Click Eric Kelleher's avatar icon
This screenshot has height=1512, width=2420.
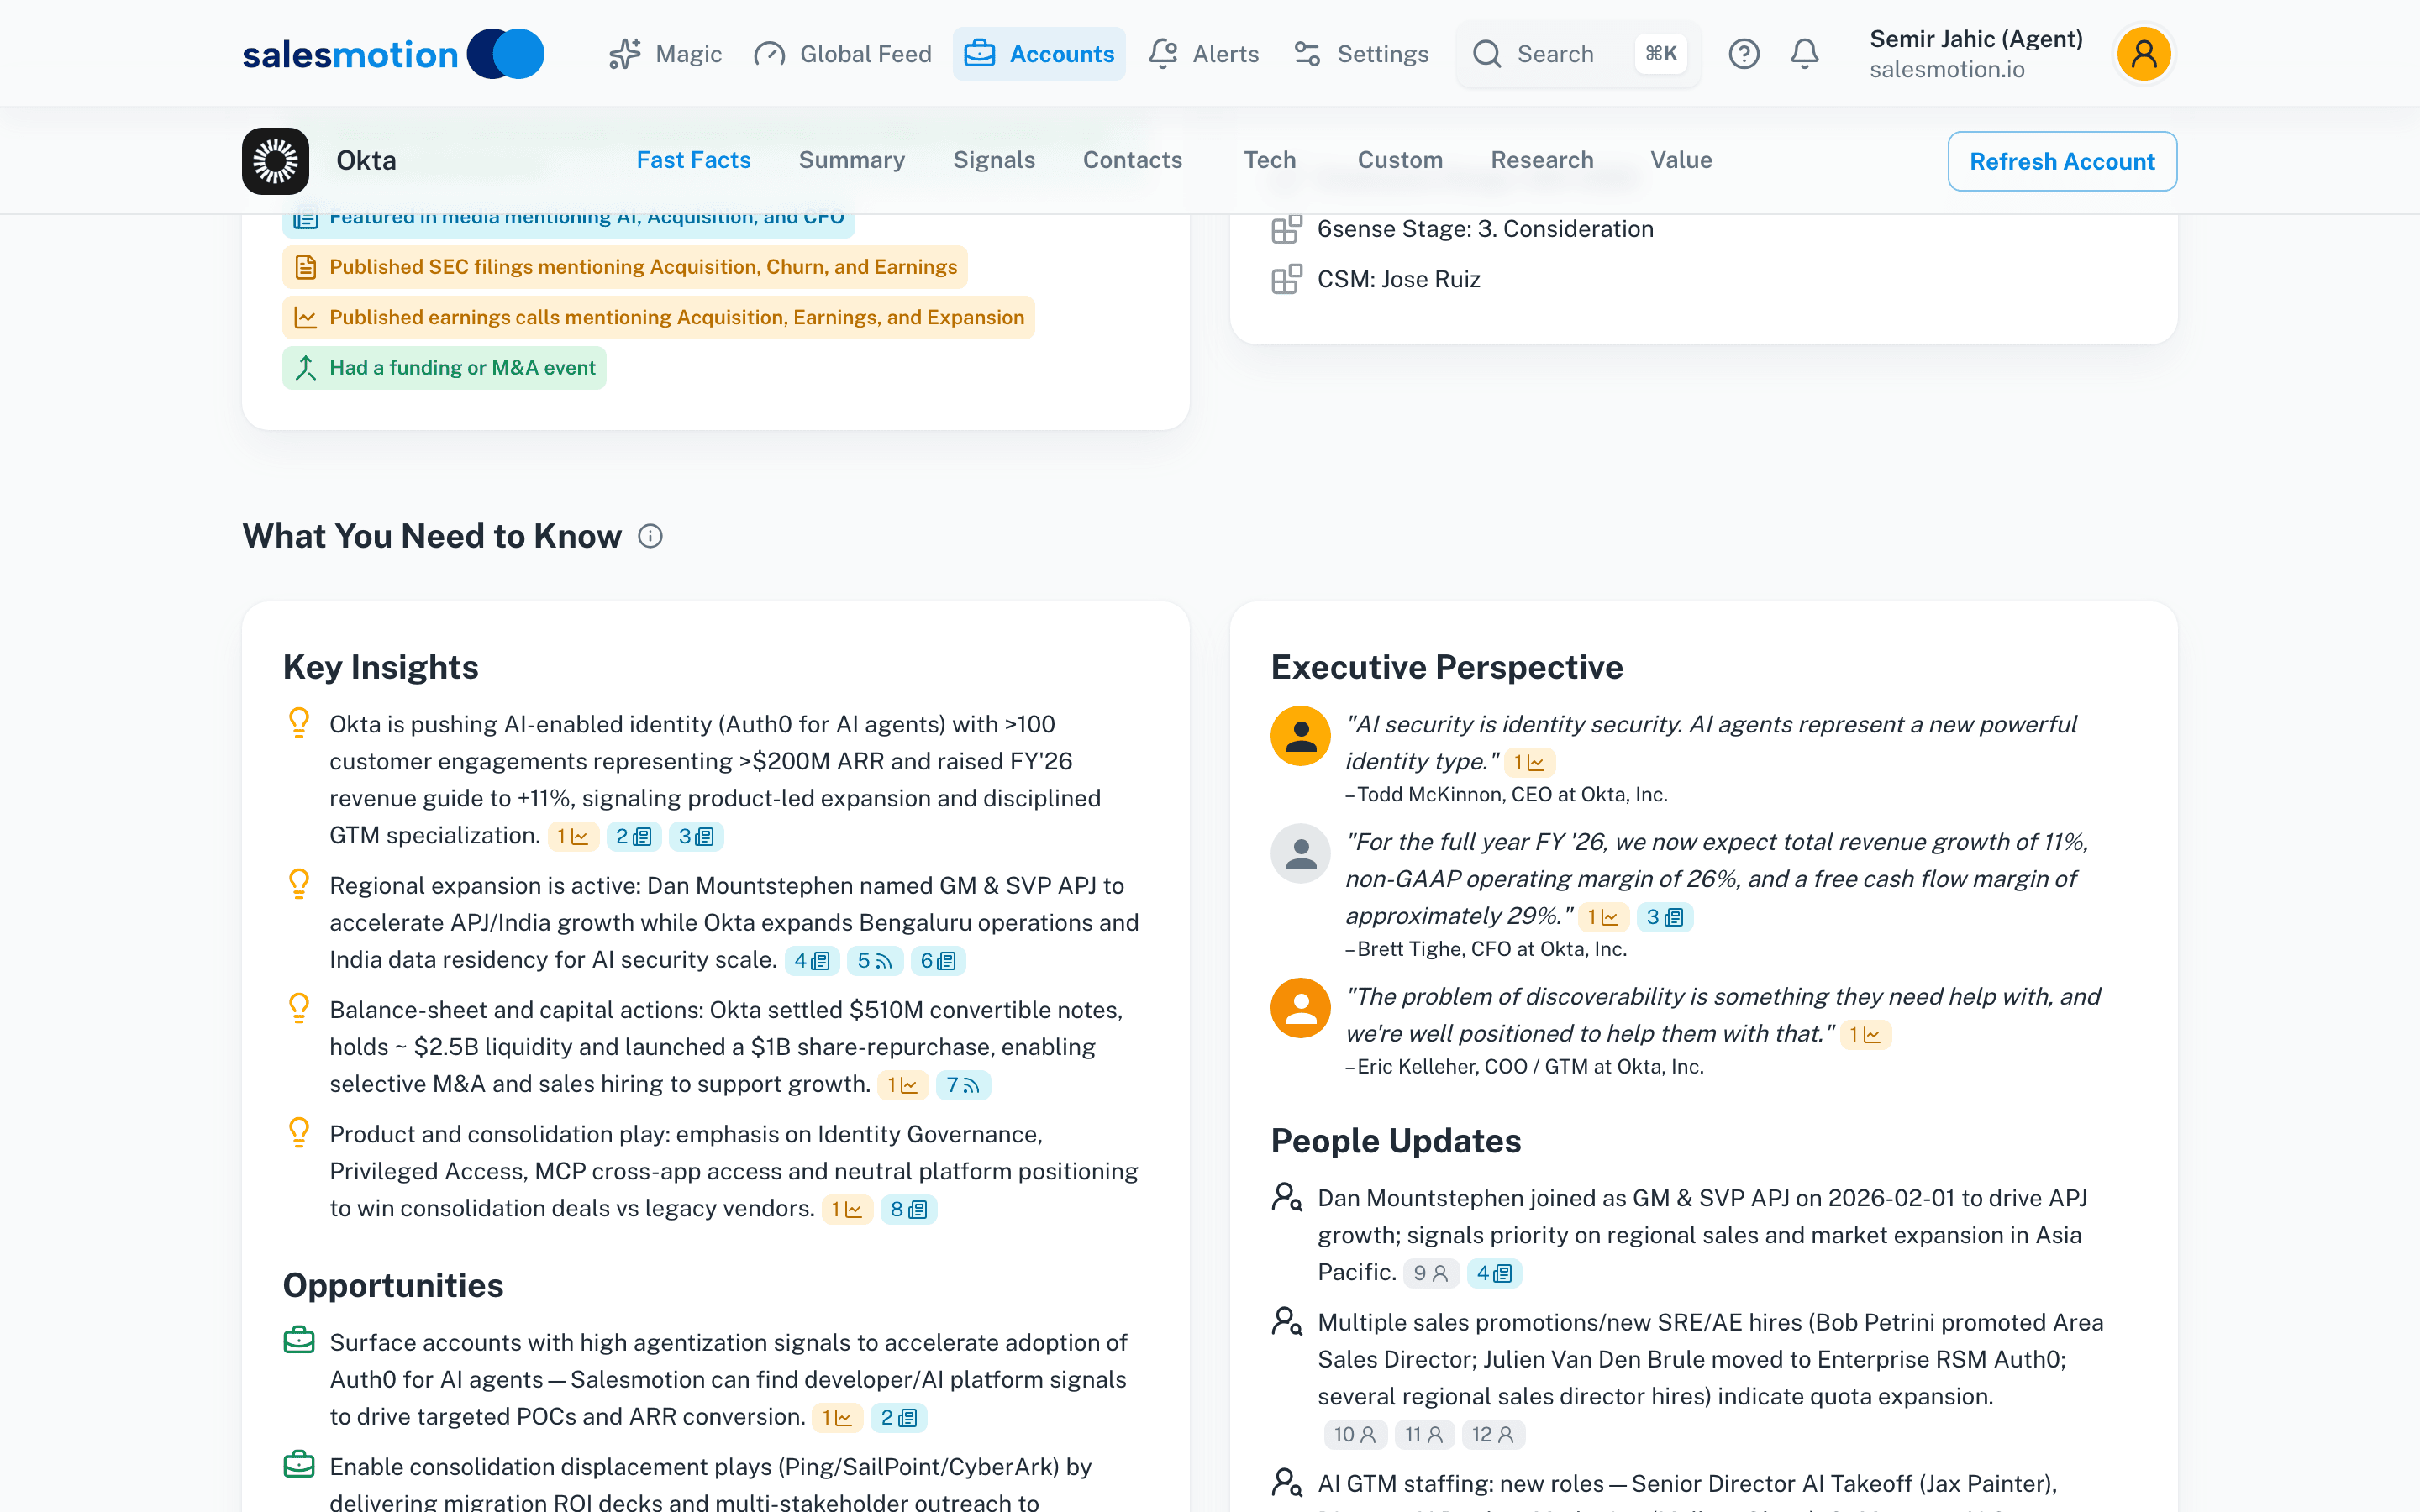click(1300, 1008)
